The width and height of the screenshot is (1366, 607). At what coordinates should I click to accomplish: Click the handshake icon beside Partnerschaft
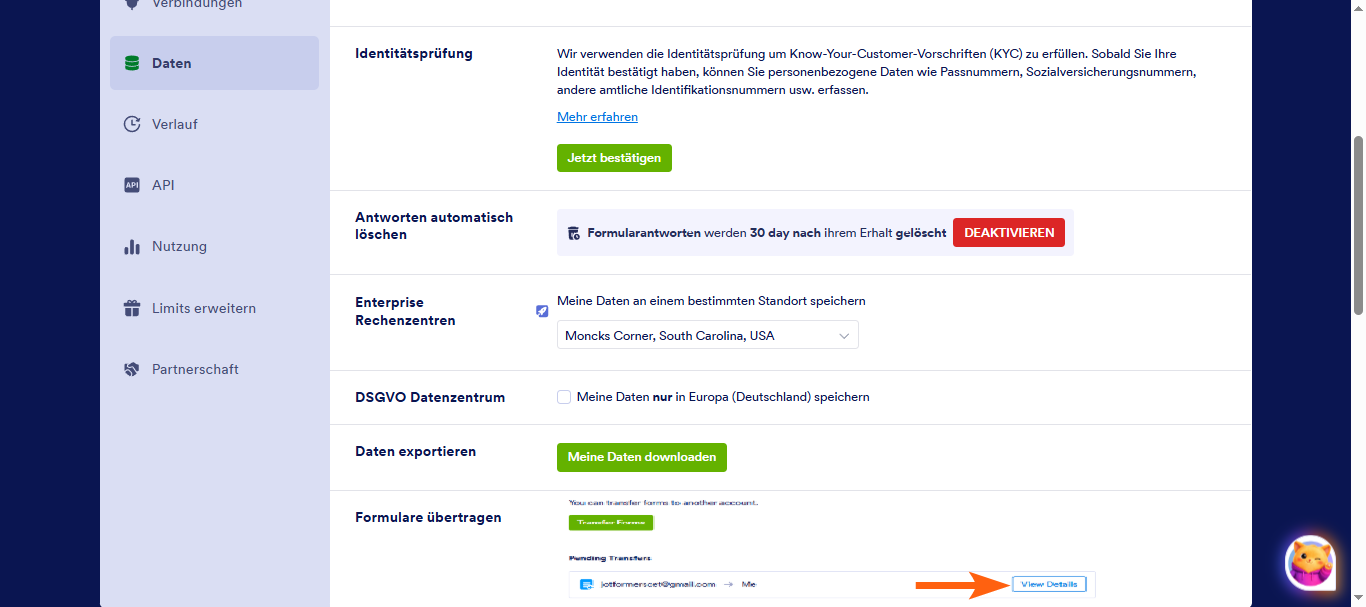coord(132,369)
